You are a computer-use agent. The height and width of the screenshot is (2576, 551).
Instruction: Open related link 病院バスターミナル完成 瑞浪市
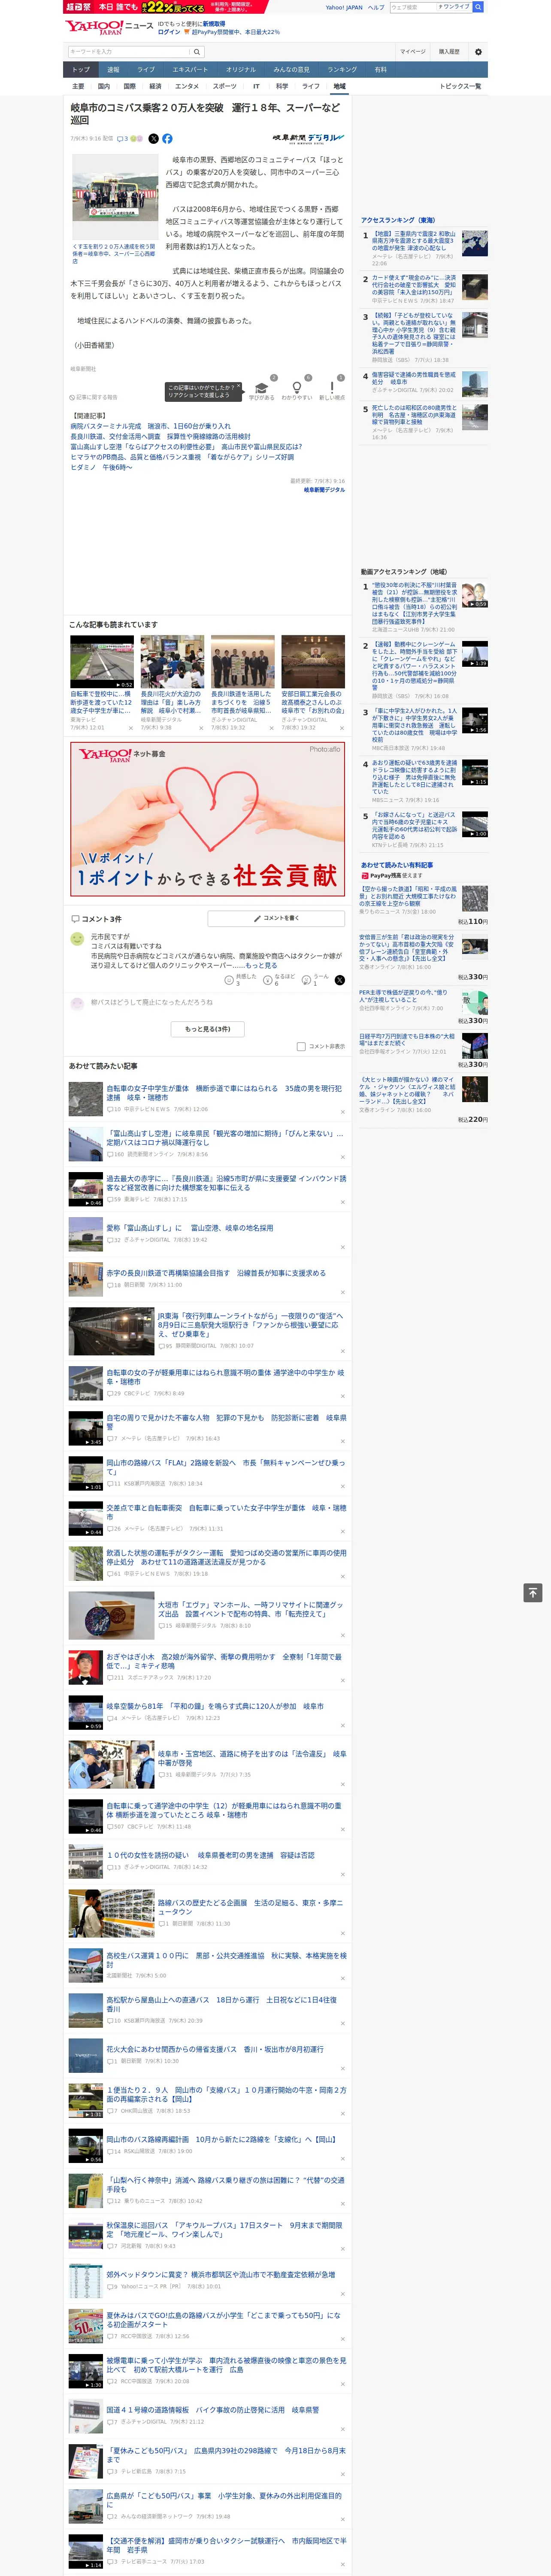pyautogui.click(x=150, y=426)
